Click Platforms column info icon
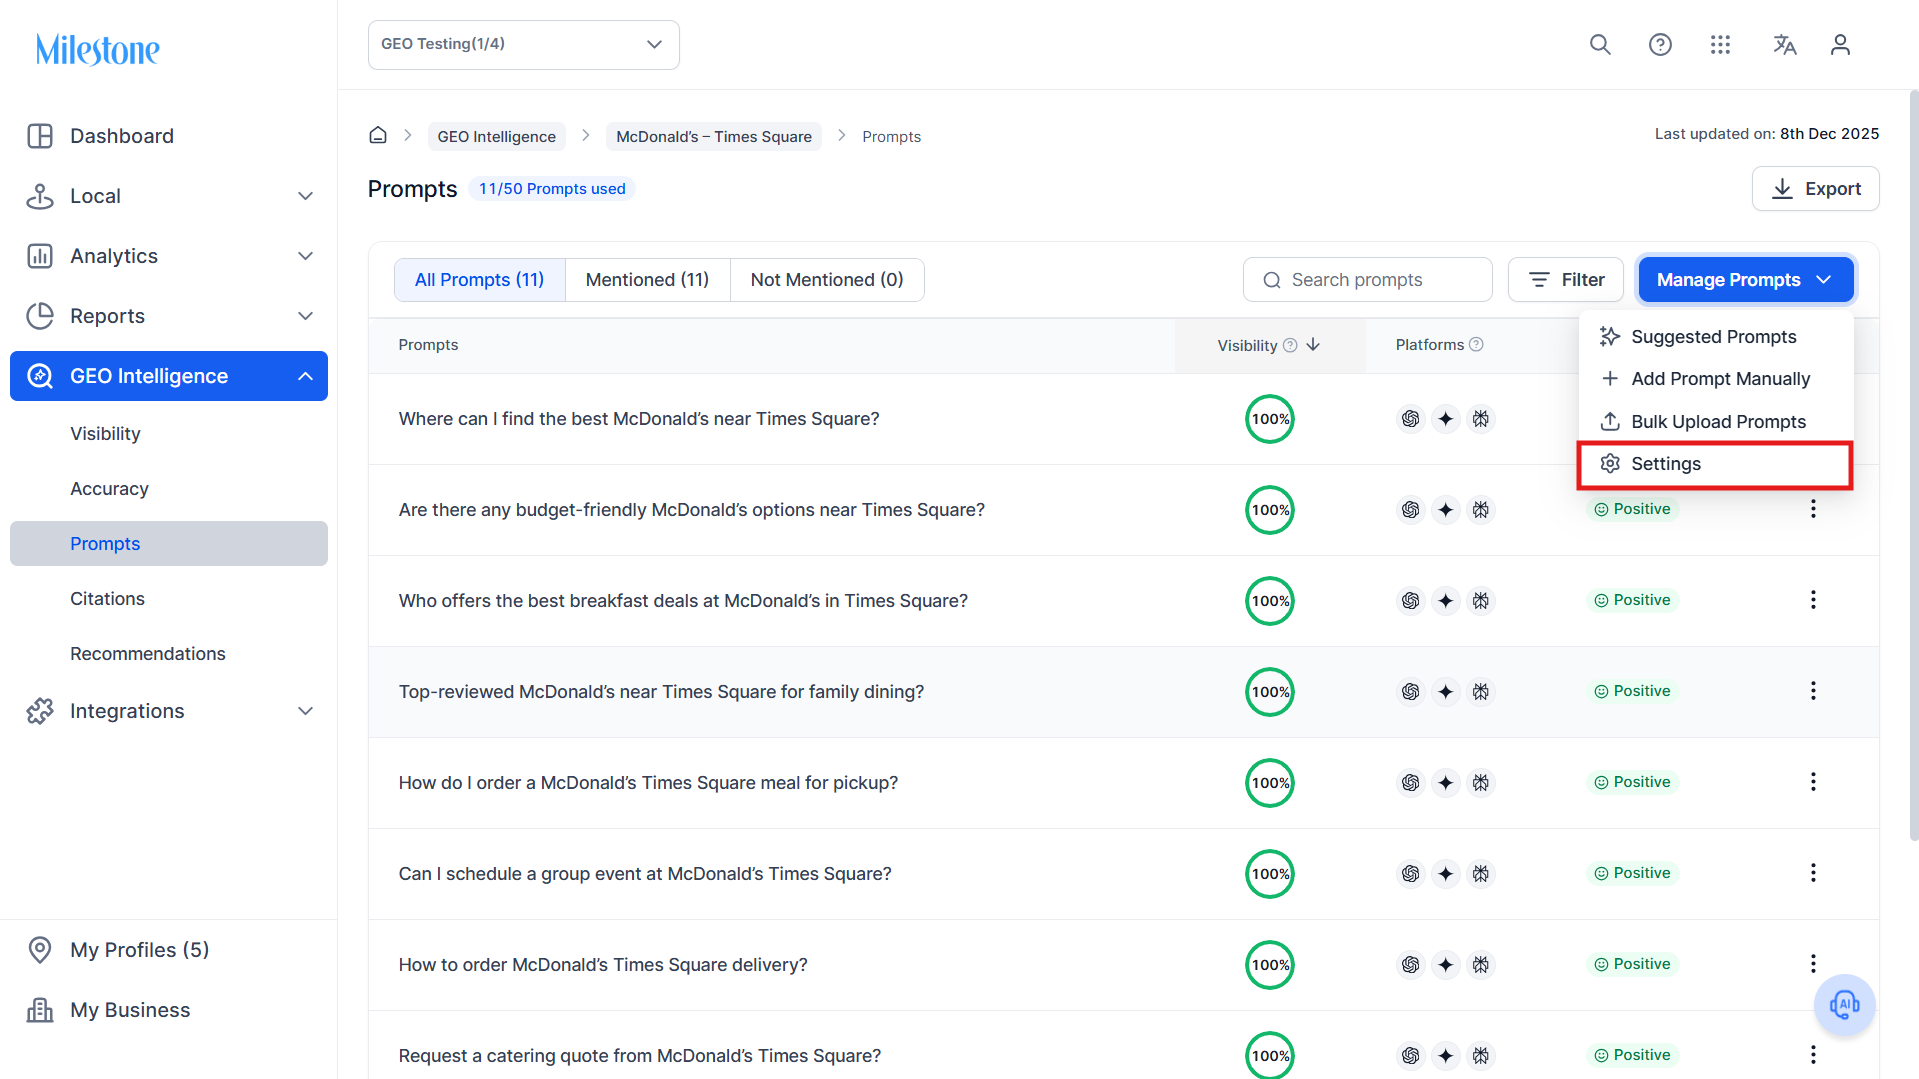The width and height of the screenshot is (1919, 1079). tap(1476, 344)
